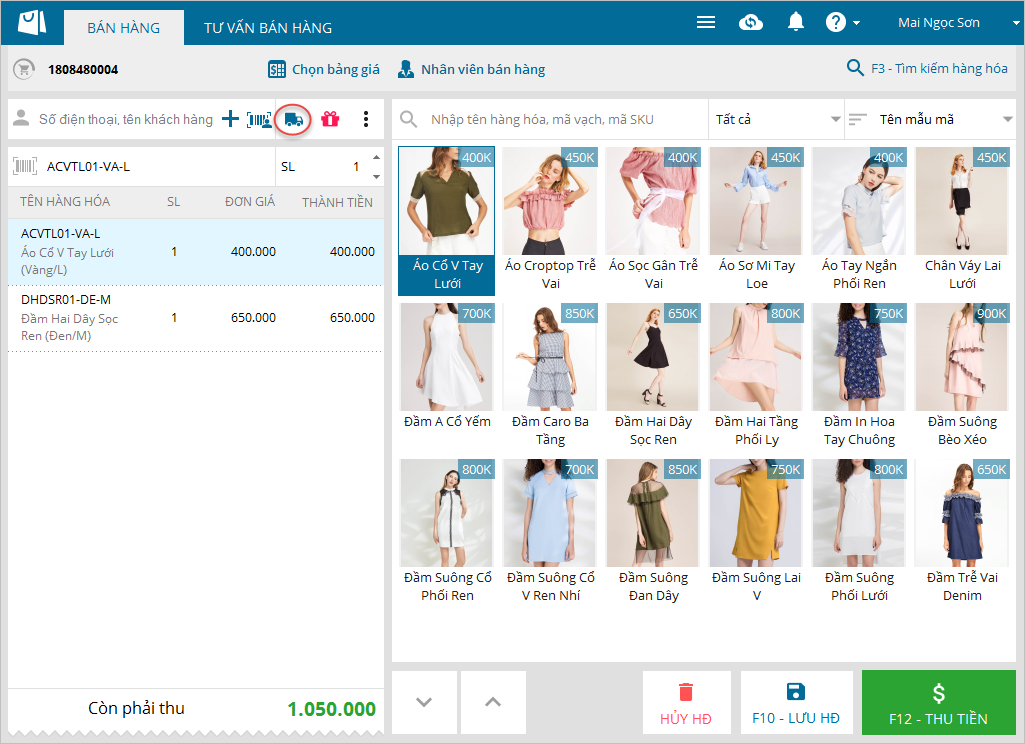Click the 'Hủy HĐ' delete button
Image resolution: width=1025 pixels, height=744 pixels.
686,704
